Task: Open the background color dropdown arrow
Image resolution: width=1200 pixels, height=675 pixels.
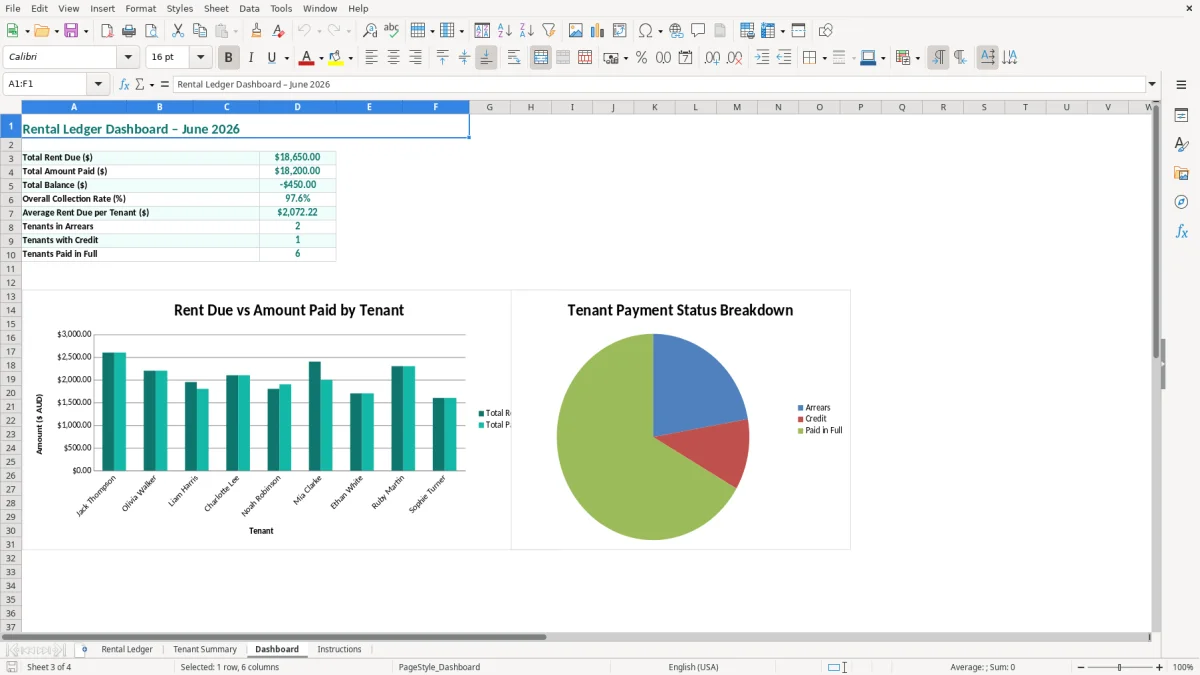Action: [x=350, y=59]
